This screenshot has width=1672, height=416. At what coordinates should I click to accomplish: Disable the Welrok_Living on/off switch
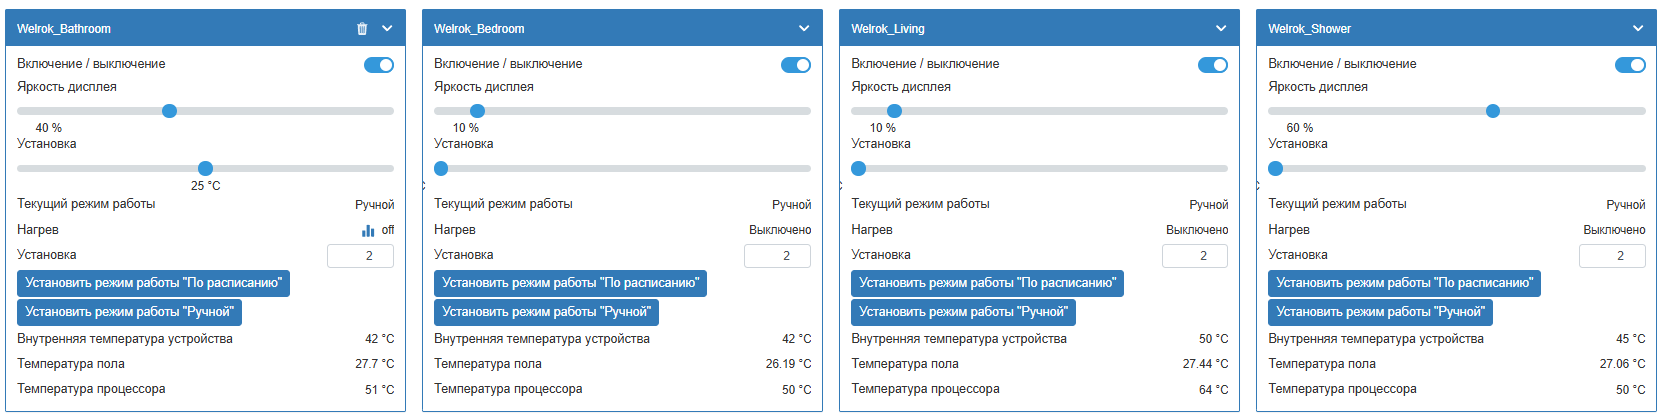tap(1213, 65)
